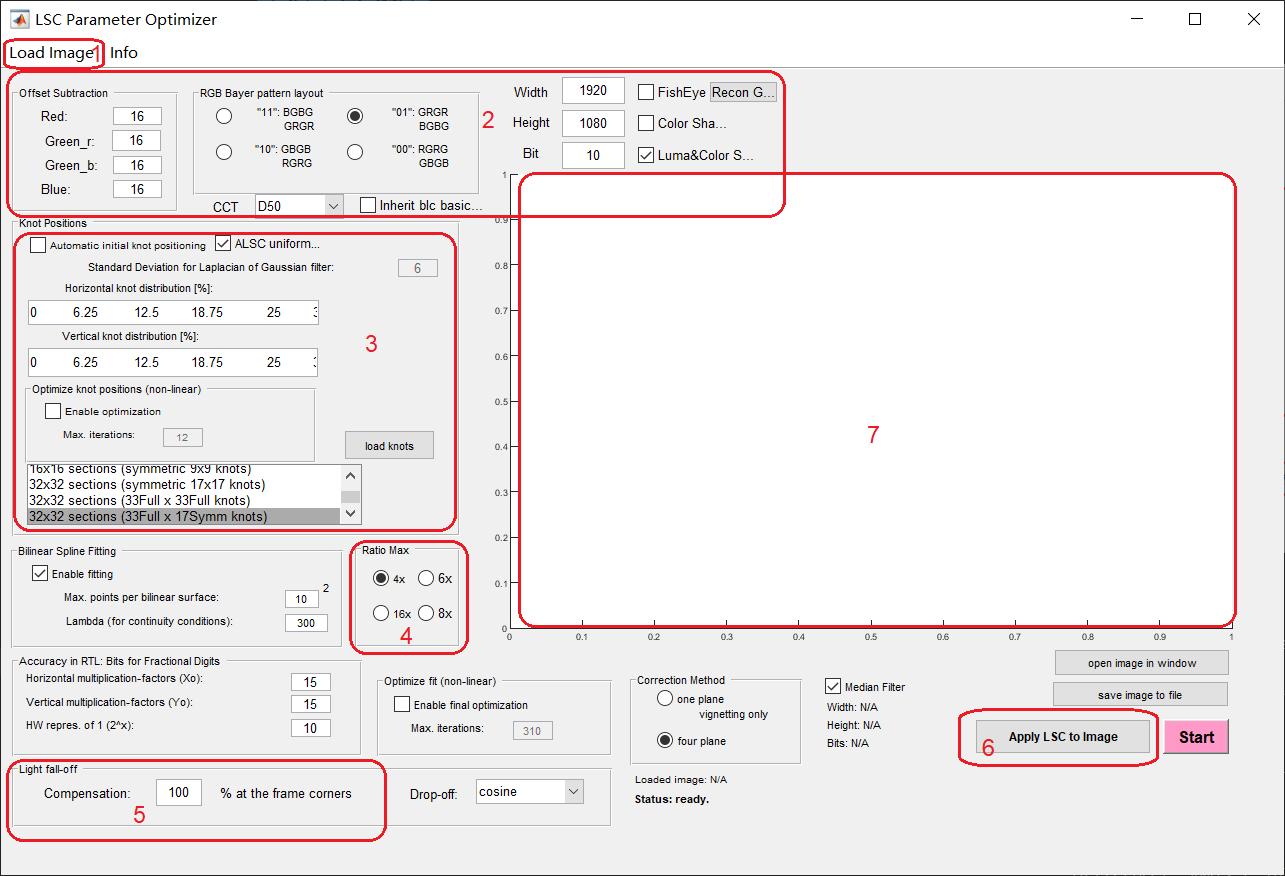Open the CCT D50 dropdown
Screen dimensions: 1285x876
[299, 205]
